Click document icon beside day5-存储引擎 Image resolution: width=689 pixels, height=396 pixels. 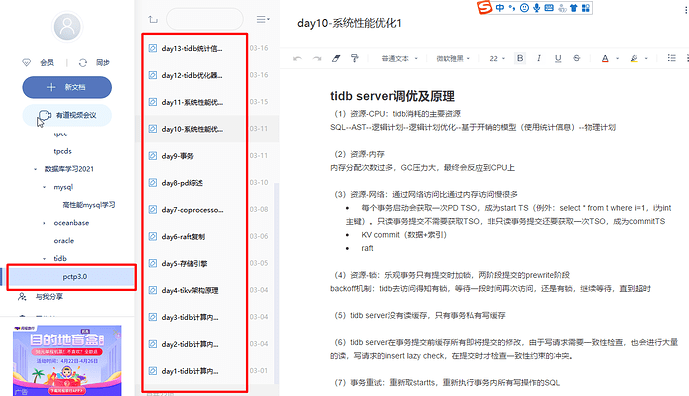click(152, 263)
